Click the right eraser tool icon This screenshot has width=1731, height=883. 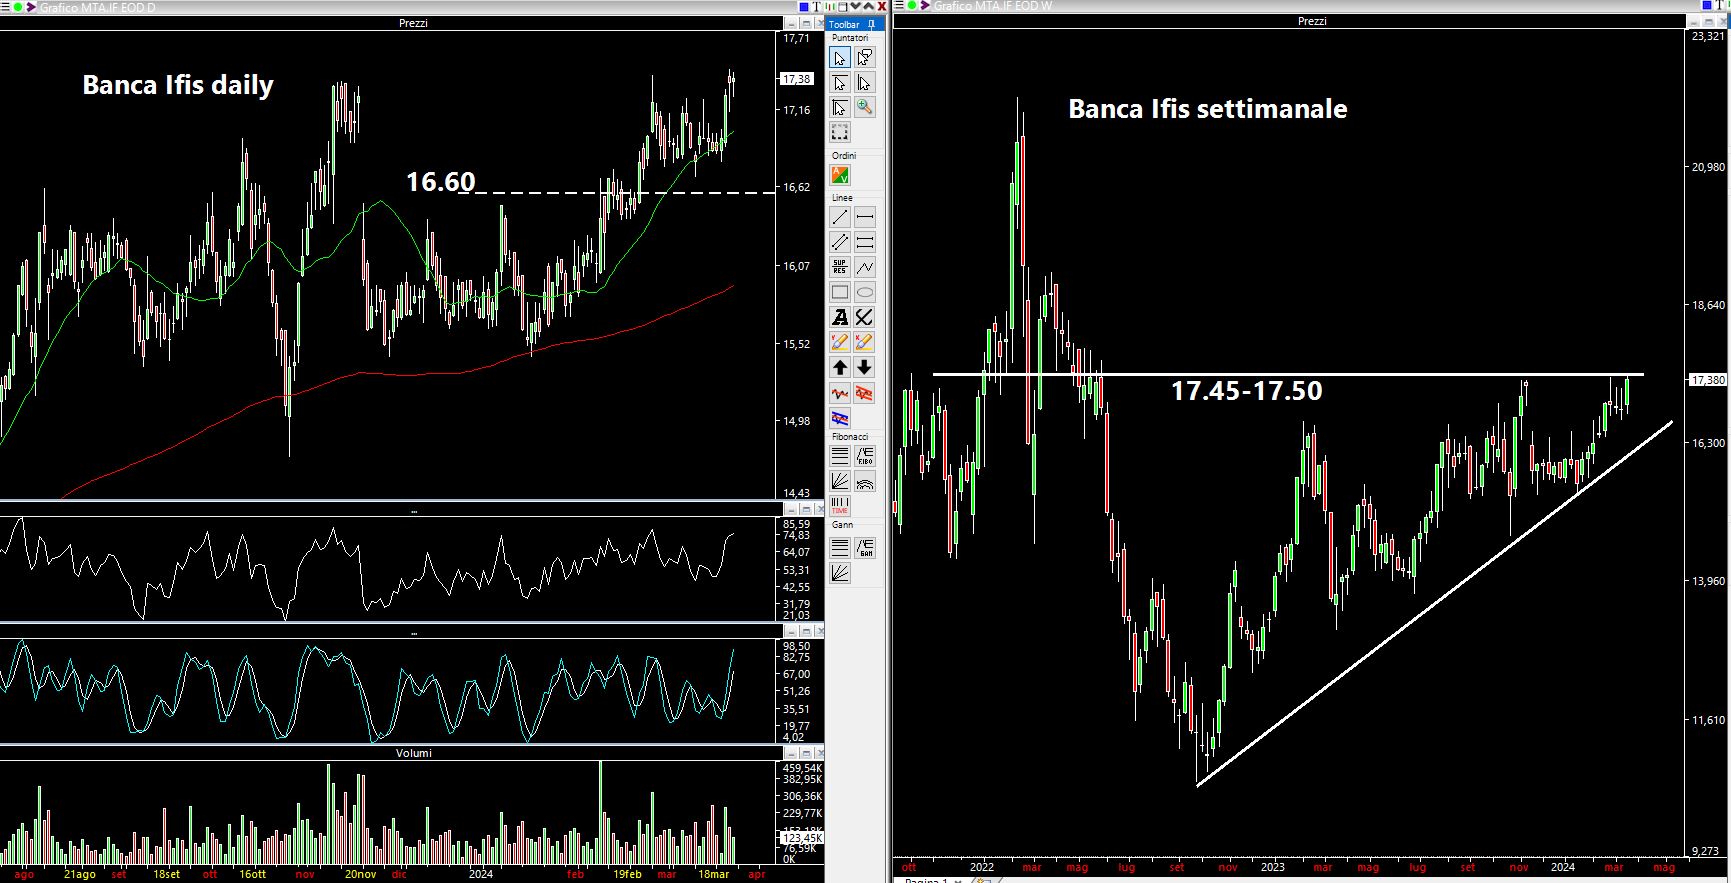click(x=865, y=342)
